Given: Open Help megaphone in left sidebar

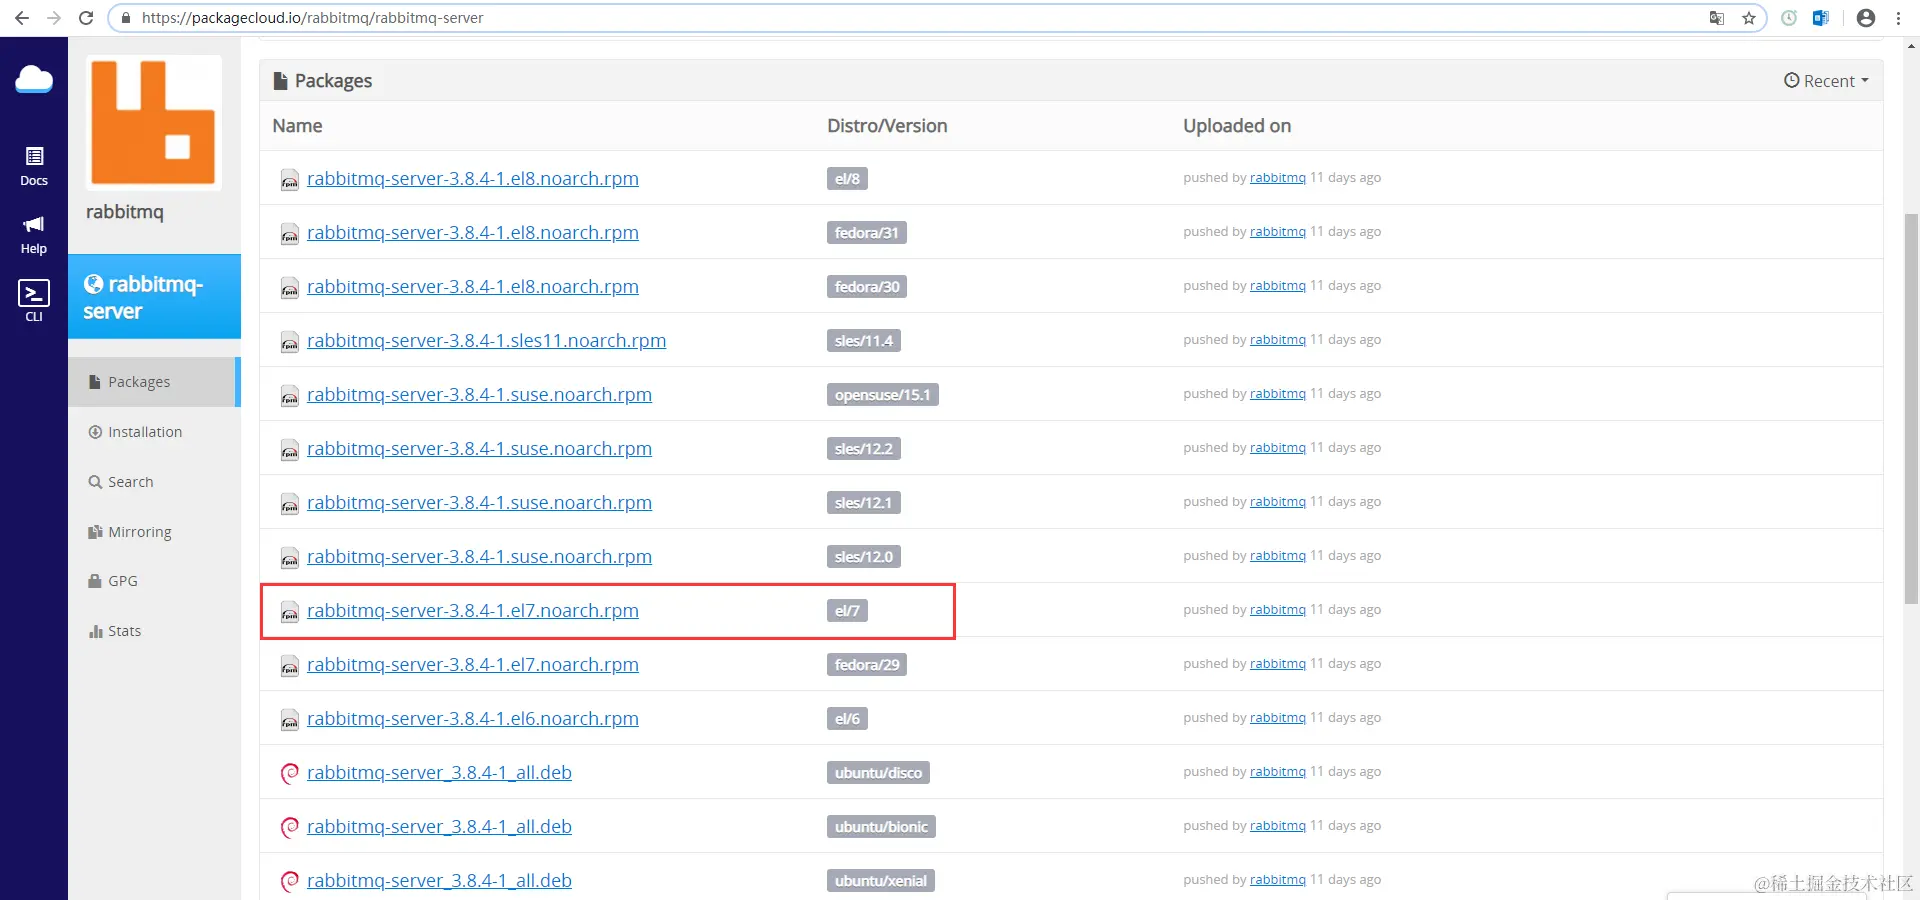Looking at the screenshot, I should click(34, 235).
